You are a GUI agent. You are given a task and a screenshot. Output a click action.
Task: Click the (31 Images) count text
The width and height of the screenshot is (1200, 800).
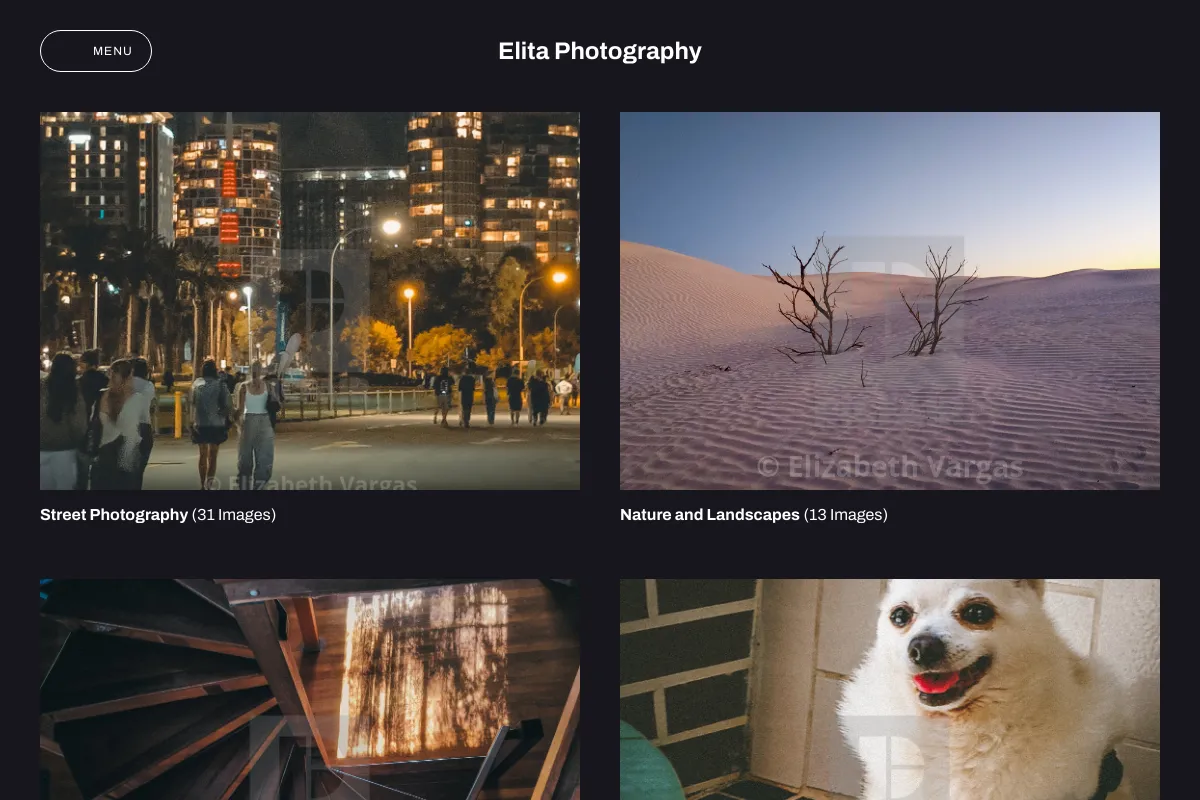click(x=234, y=515)
